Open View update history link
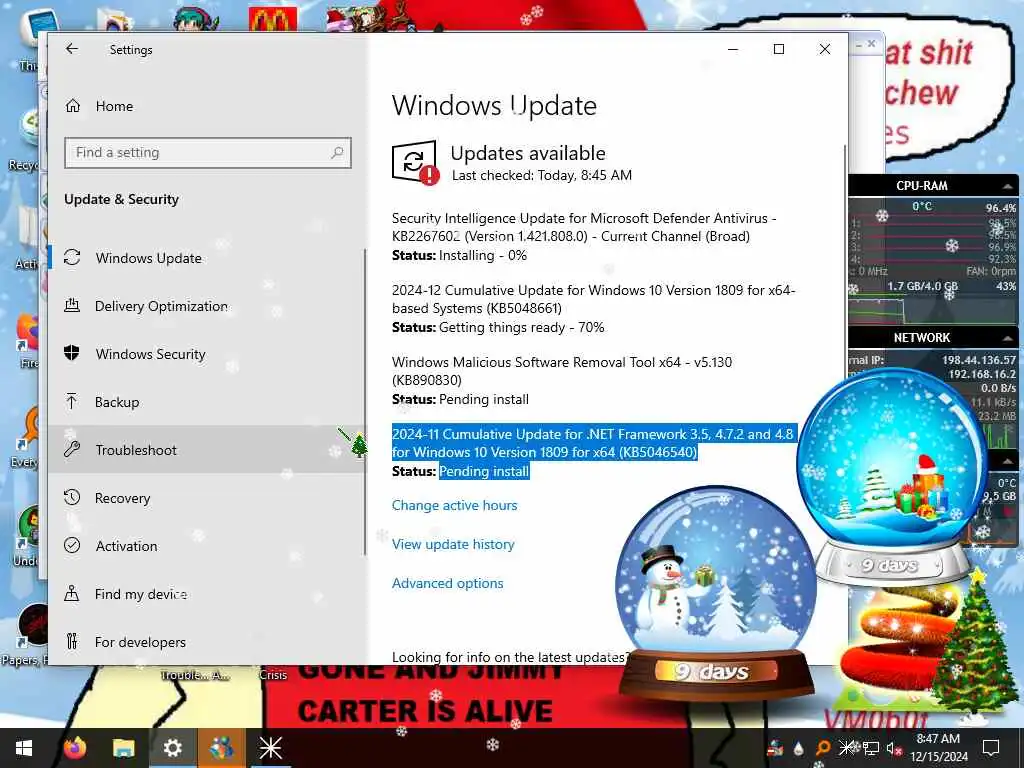 pos(453,544)
